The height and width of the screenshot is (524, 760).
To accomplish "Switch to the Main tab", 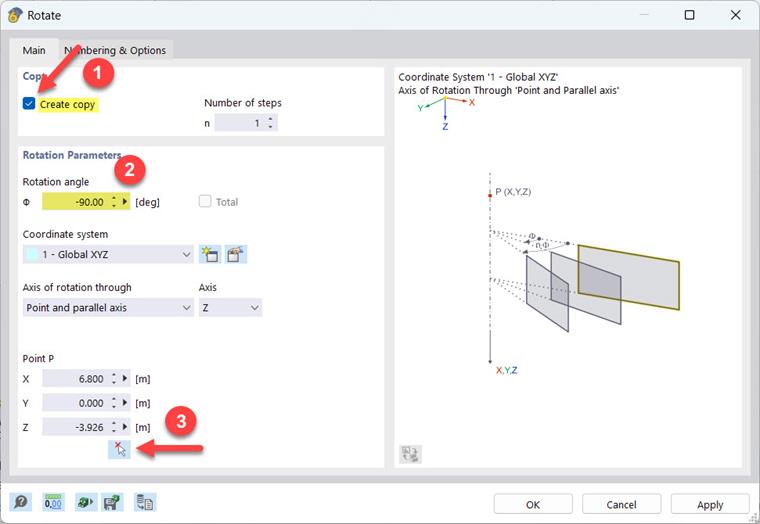I will (34, 50).
